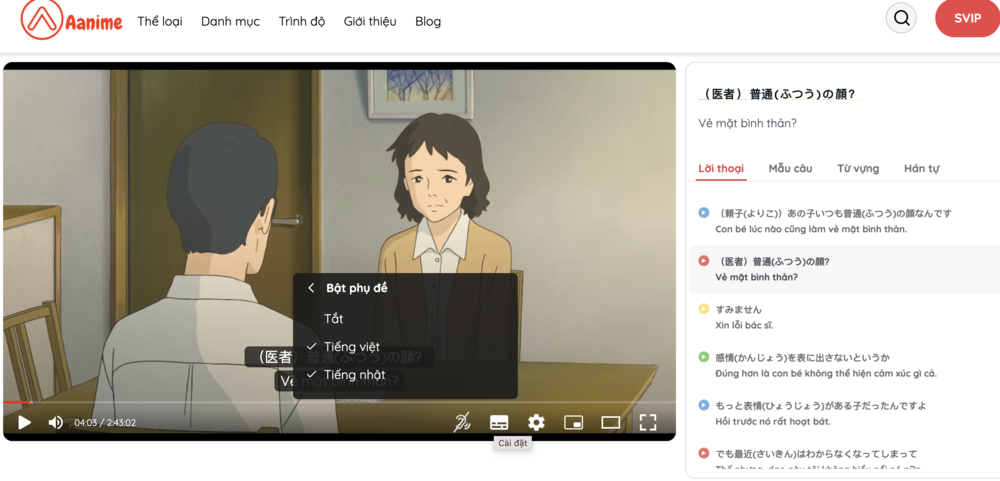Click the video progress bar
This screenshot has width=1000, height=481.
point(339,402)
